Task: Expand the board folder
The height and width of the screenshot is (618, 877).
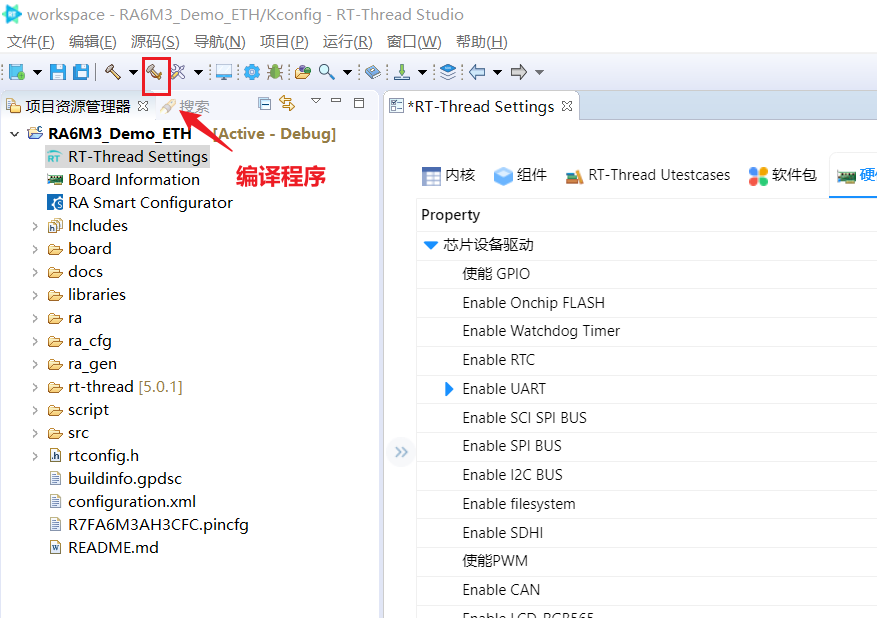Action: [x=35, y=249]
